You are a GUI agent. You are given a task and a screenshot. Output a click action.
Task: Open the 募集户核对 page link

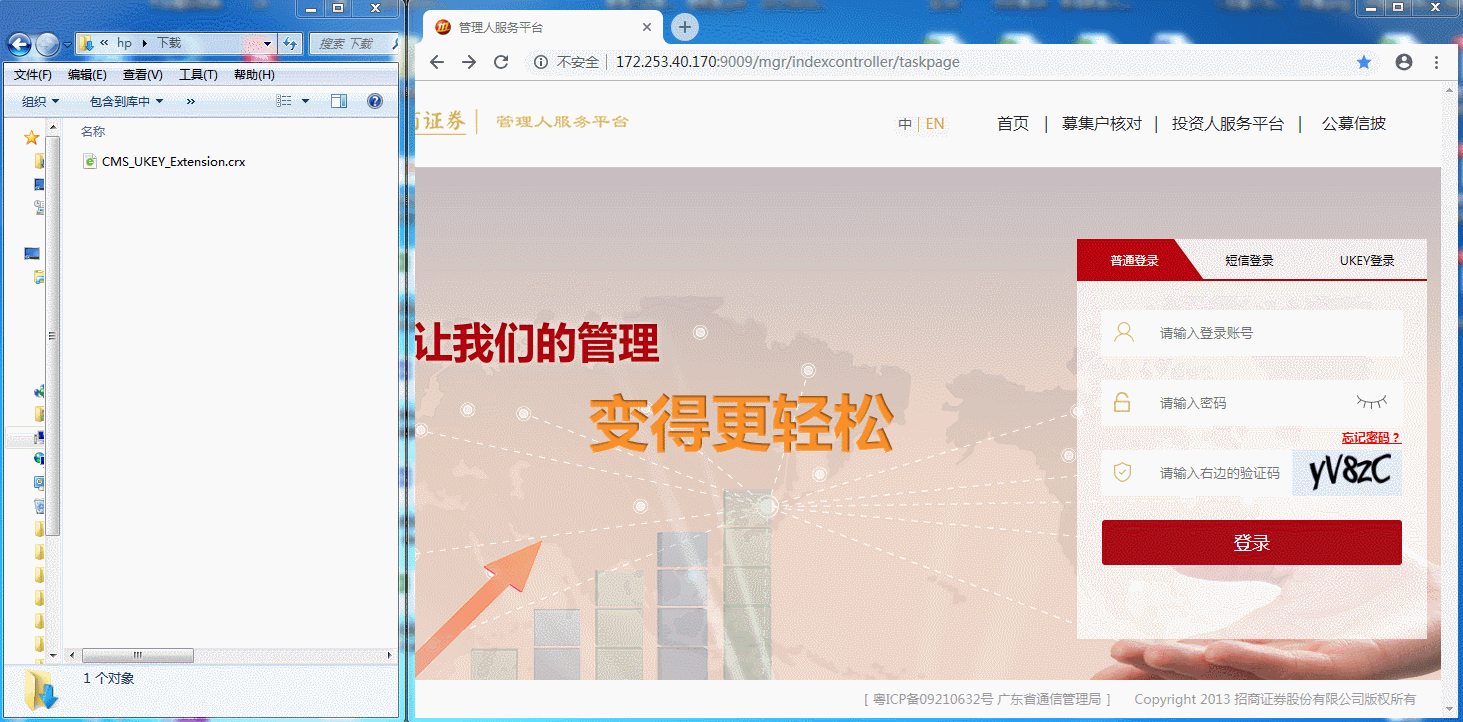pos(1102,124)
